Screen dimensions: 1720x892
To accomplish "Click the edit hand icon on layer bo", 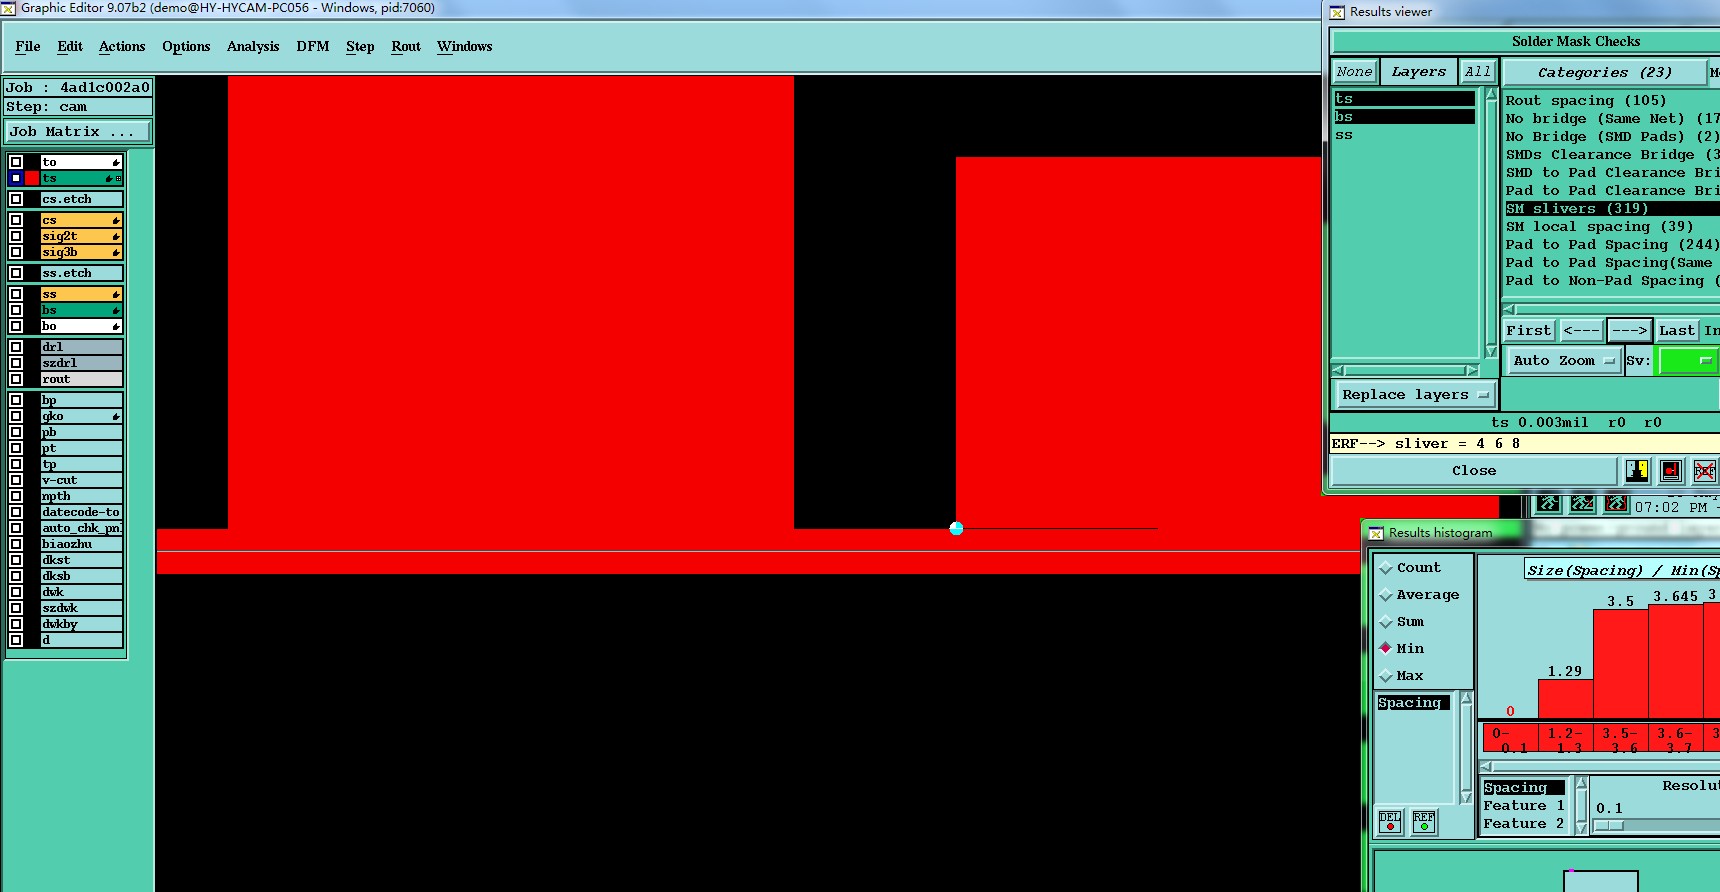I will click(116, 326).
